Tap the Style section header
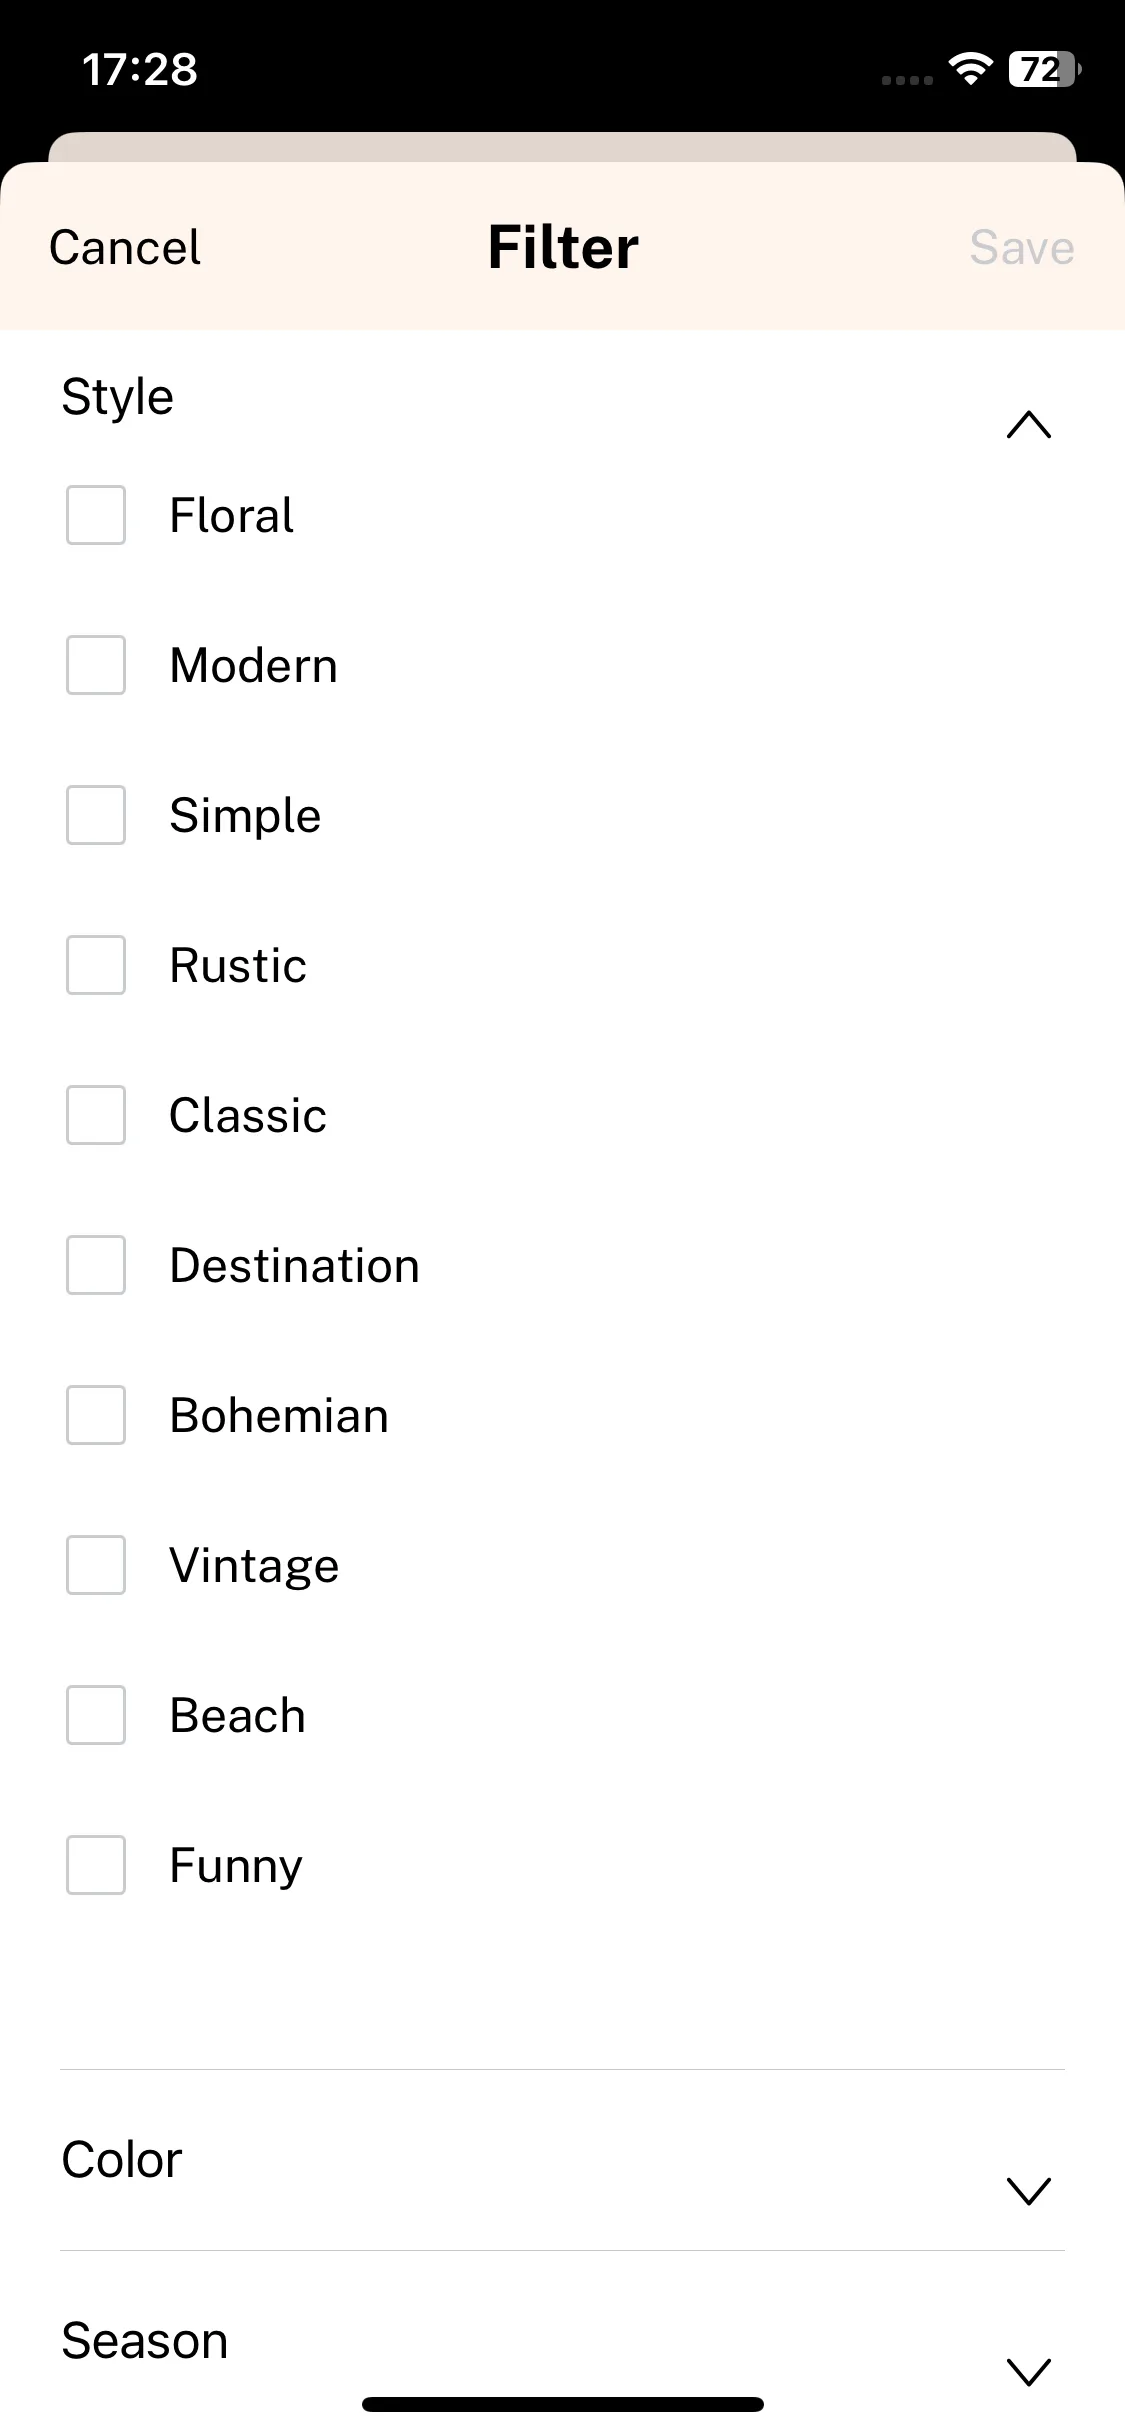Viewport: 1125px width, 2436px height. (x=562, y=397)
